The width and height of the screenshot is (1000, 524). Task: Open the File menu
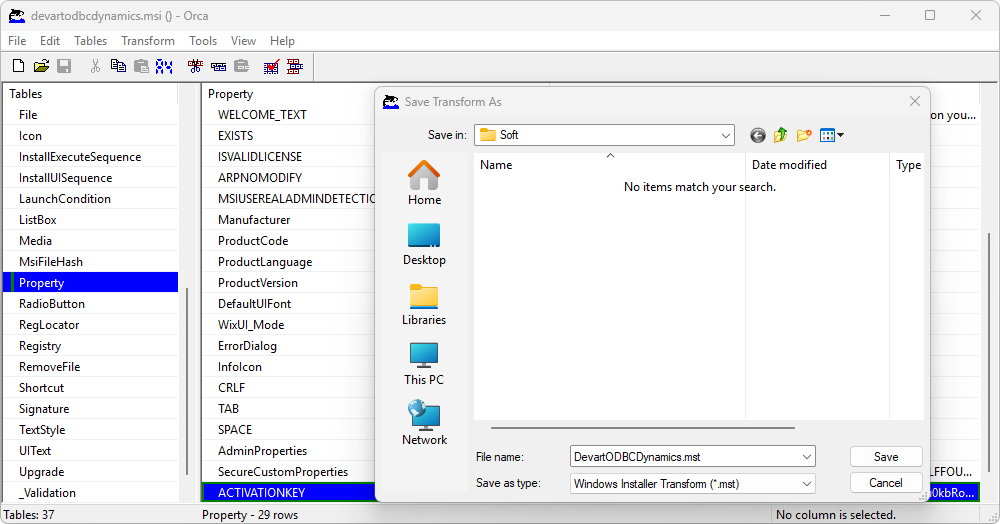(x=17, y=41)
